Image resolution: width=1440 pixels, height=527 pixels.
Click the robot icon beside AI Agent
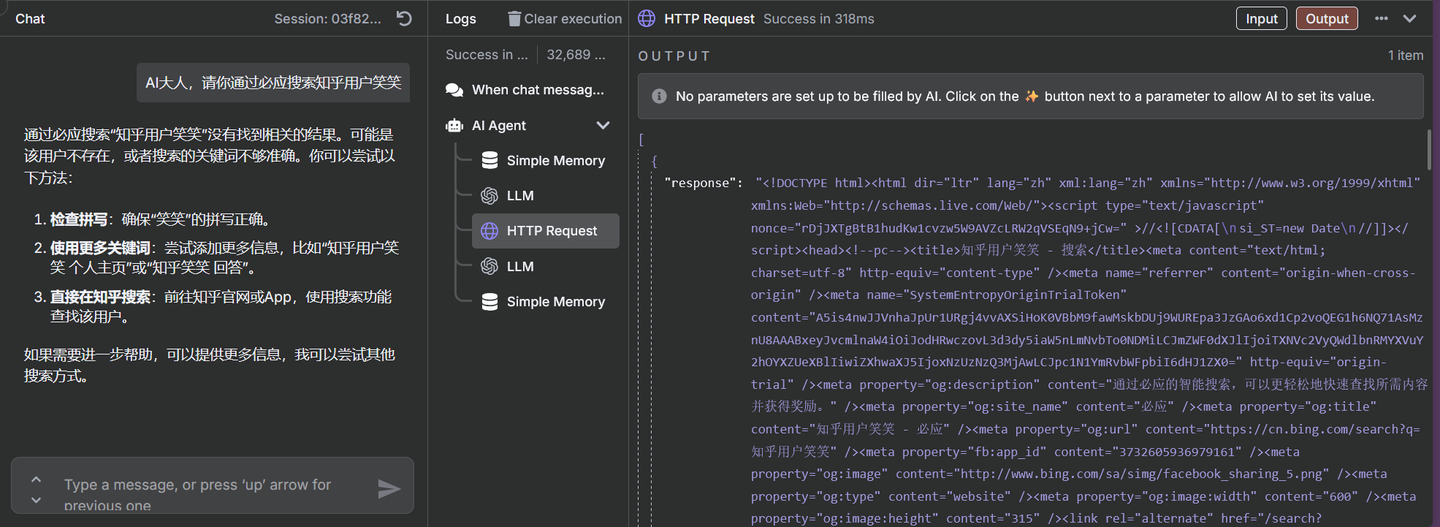(x=454, y=125)
